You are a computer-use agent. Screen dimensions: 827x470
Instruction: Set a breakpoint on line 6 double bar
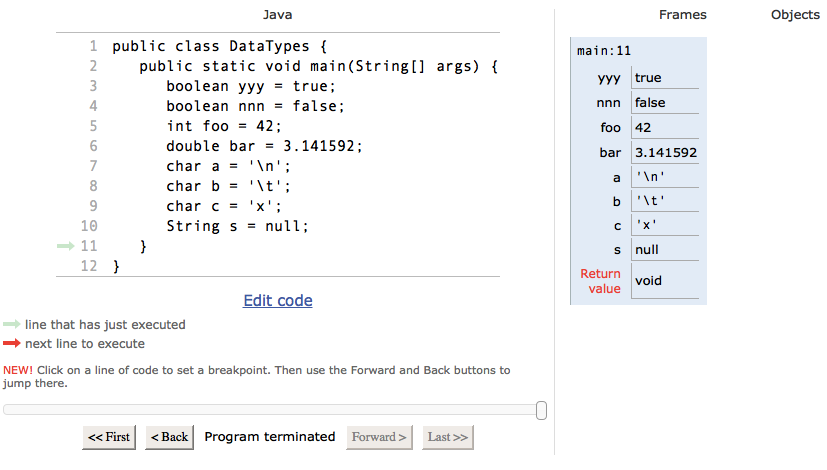(264, 146)
